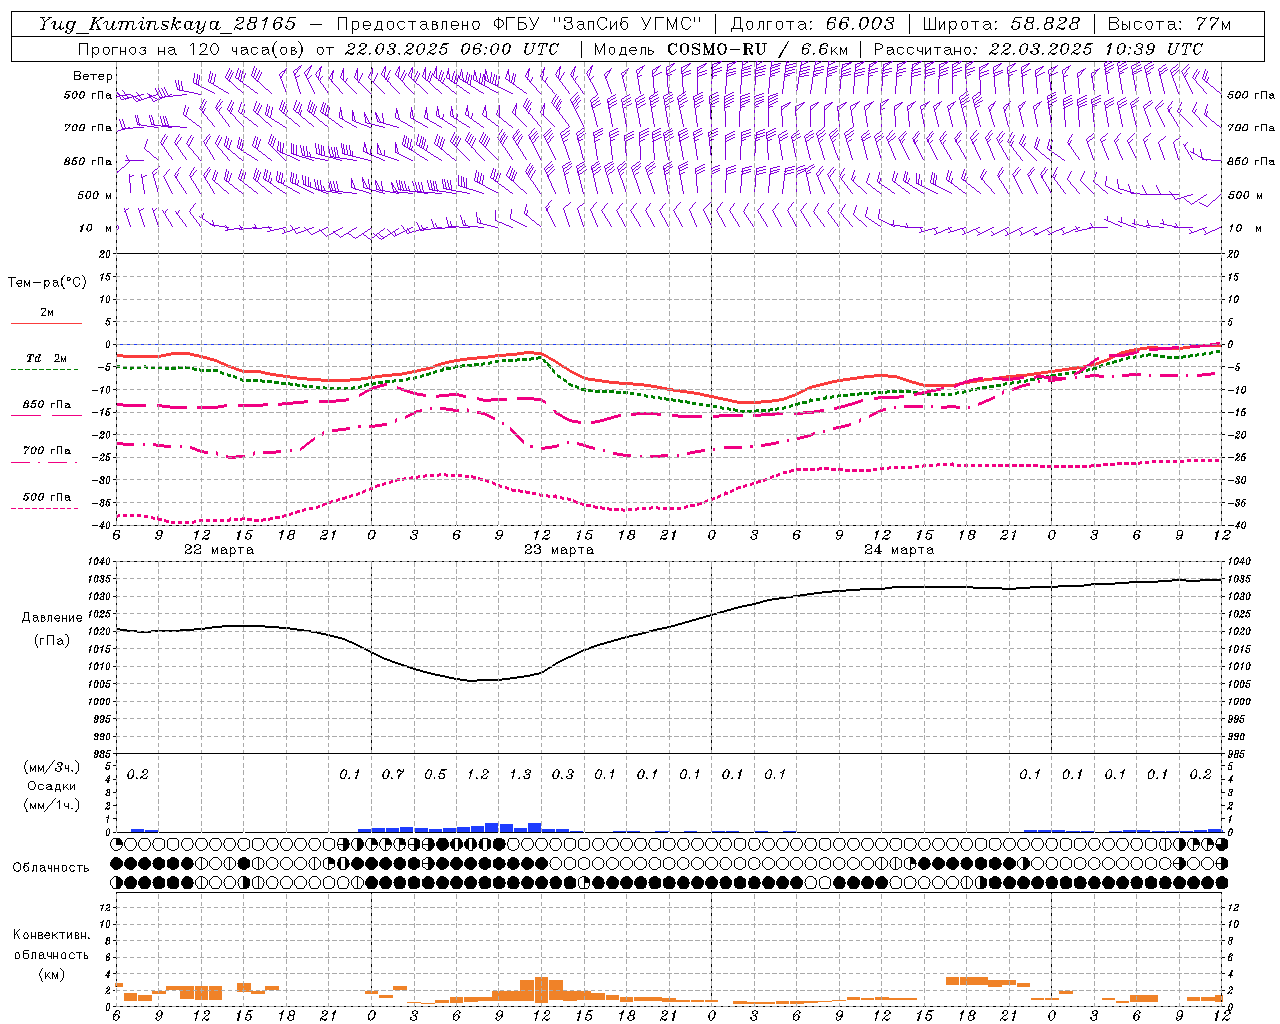This screenshot has width=1280, height=1024.
Task: Select 'Прогноз на 120 часа(ов)' forecast text
Action: [x=192, y=49]
